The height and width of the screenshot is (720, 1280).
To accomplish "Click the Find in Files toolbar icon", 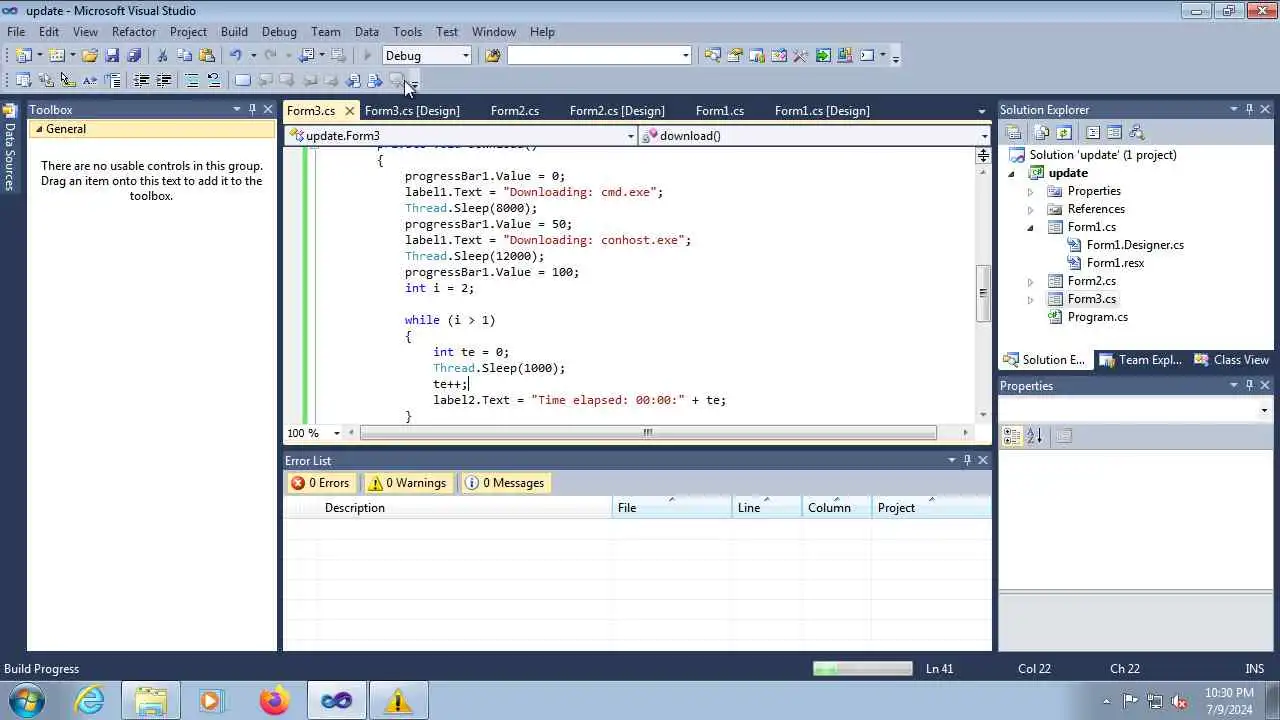I will coord(492,56).
